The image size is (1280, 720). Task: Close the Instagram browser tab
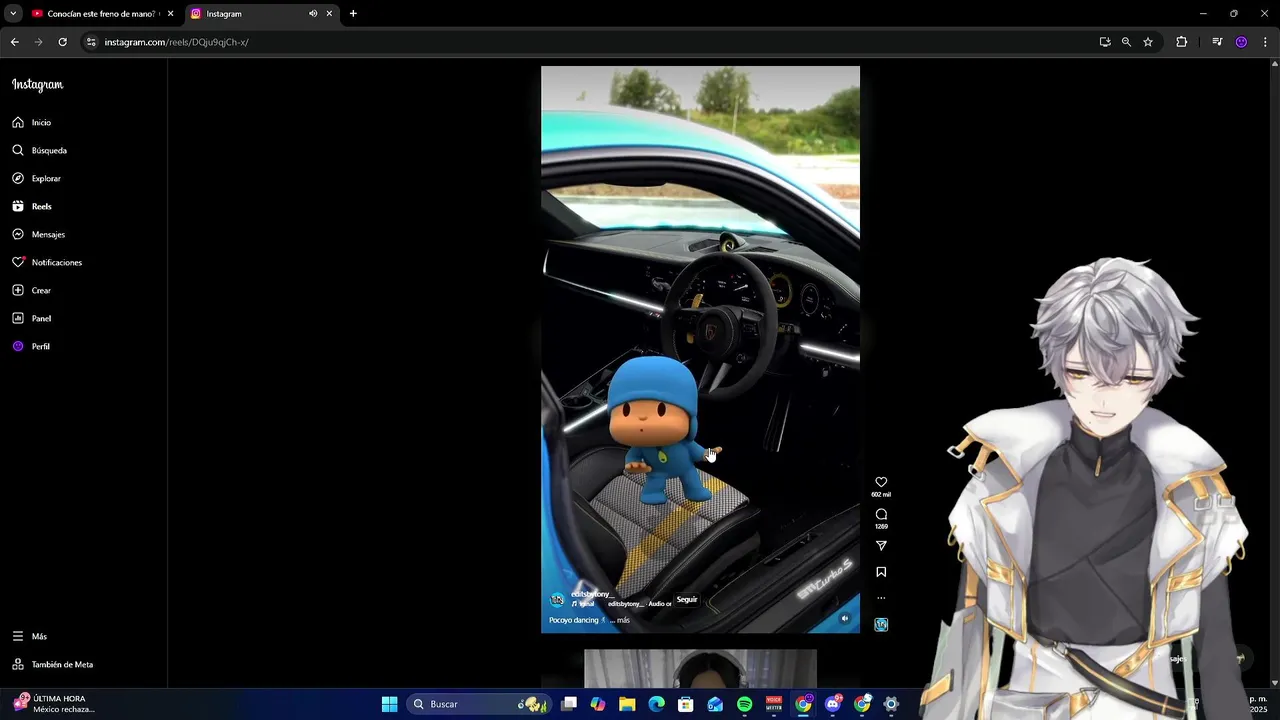[329, 14]
